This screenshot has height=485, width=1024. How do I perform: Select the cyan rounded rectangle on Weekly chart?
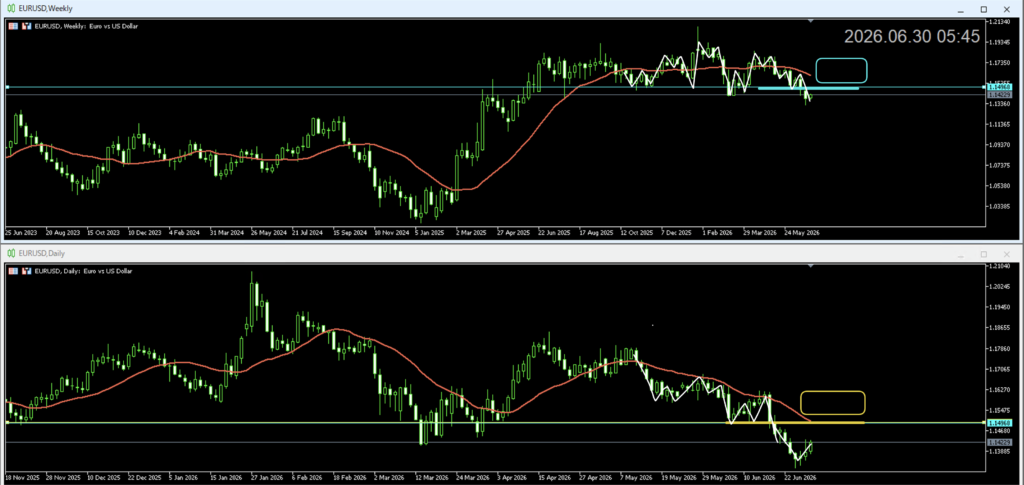(841, 70)
